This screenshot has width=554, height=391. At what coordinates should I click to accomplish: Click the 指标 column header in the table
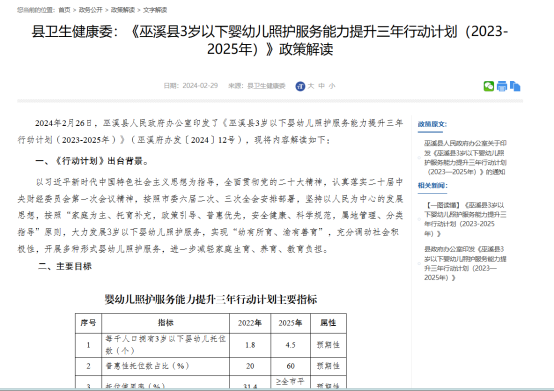coord(165,323)
